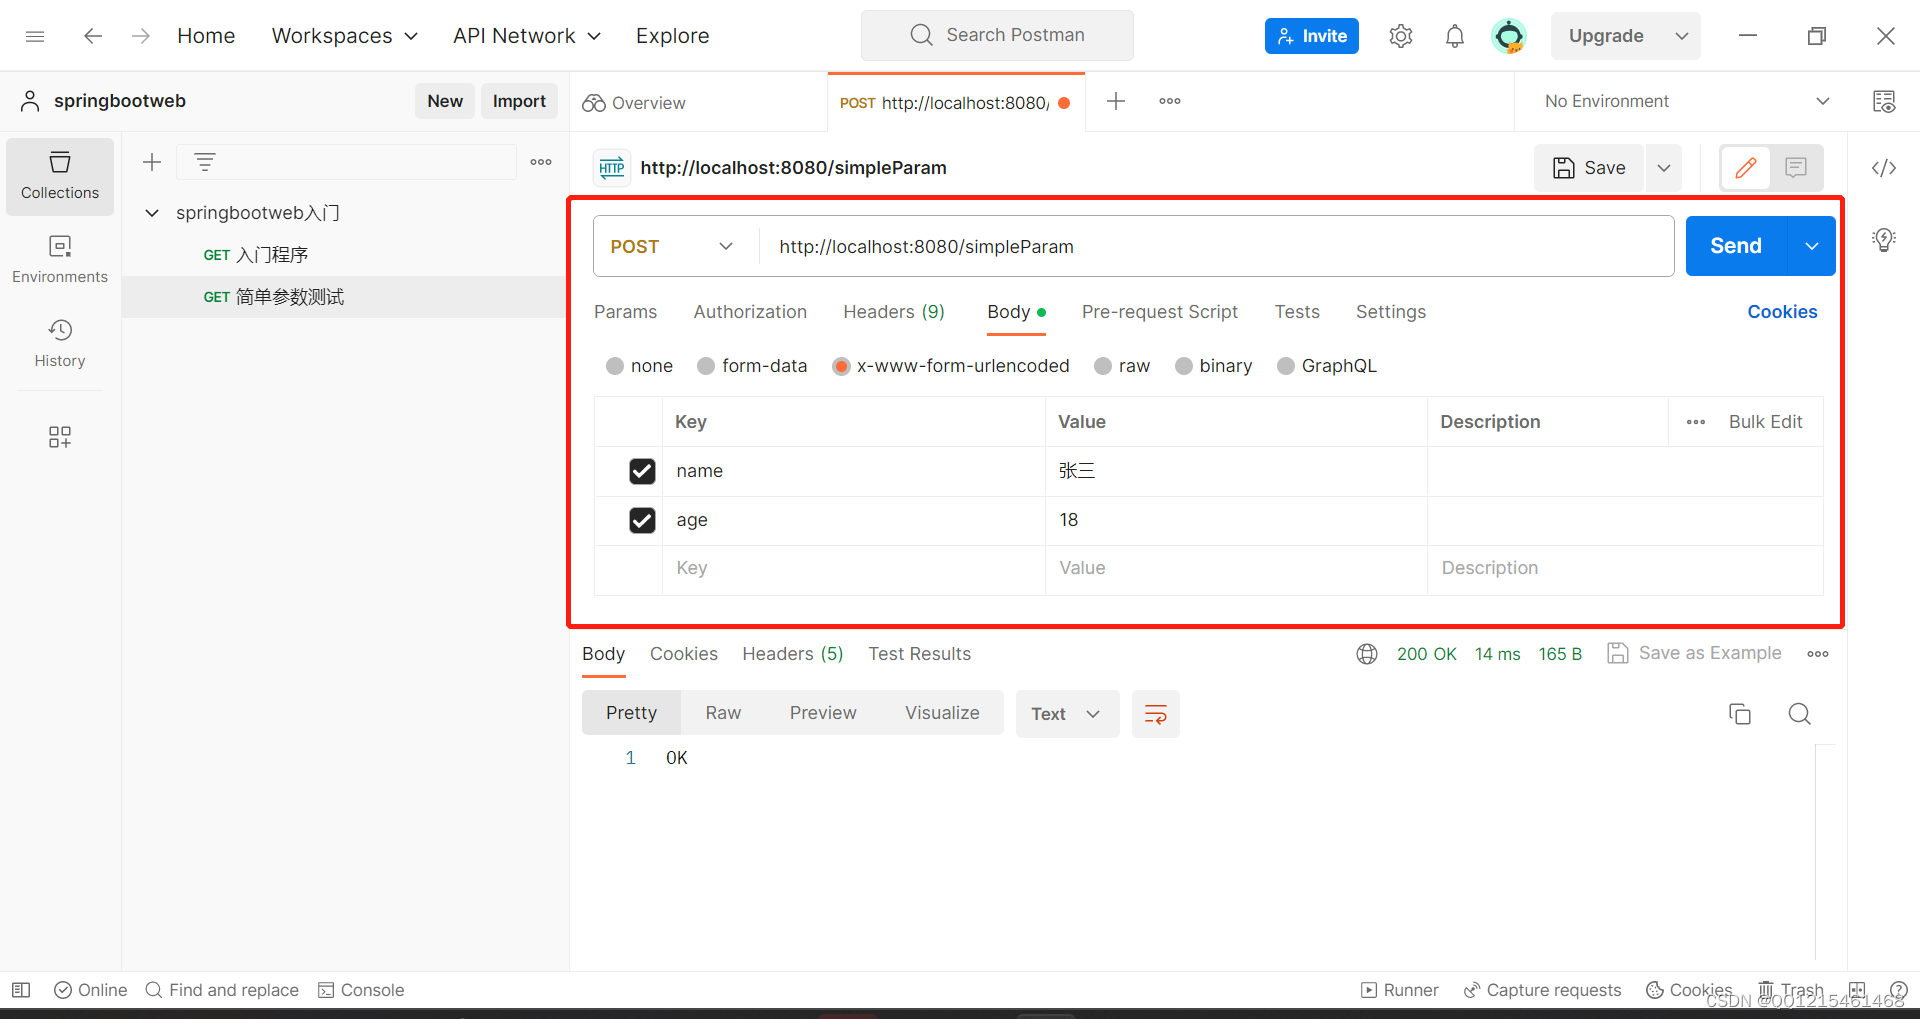1920x1019 pixels.
Task: Open the hamburger main menu
Action: [x=35, y=36]
